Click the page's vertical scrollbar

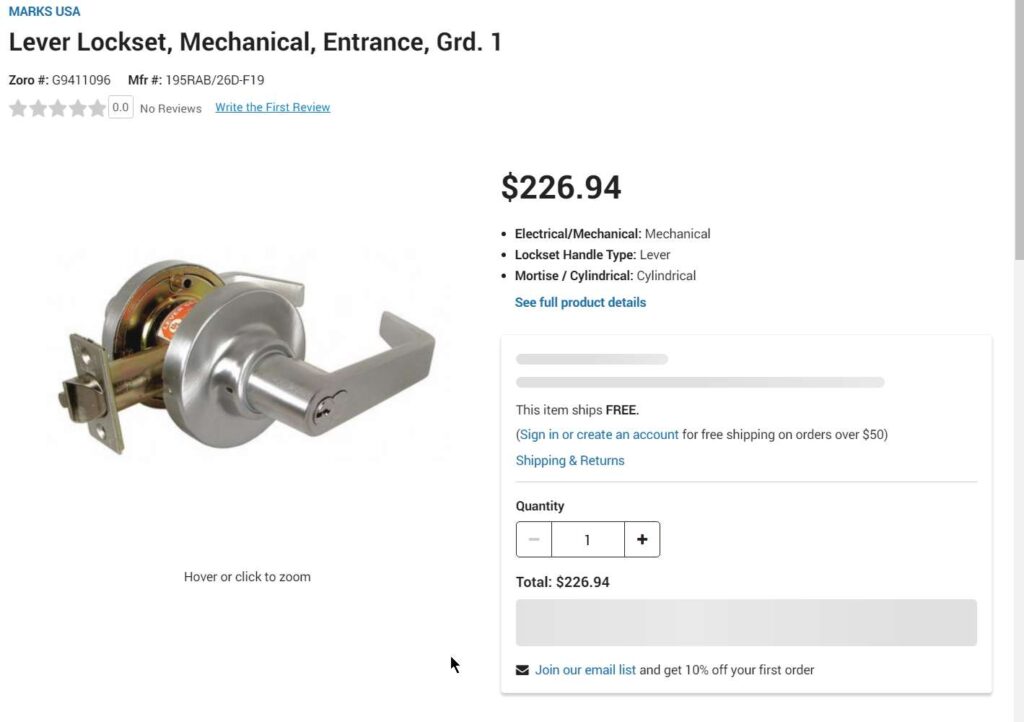click(1018, 200)
